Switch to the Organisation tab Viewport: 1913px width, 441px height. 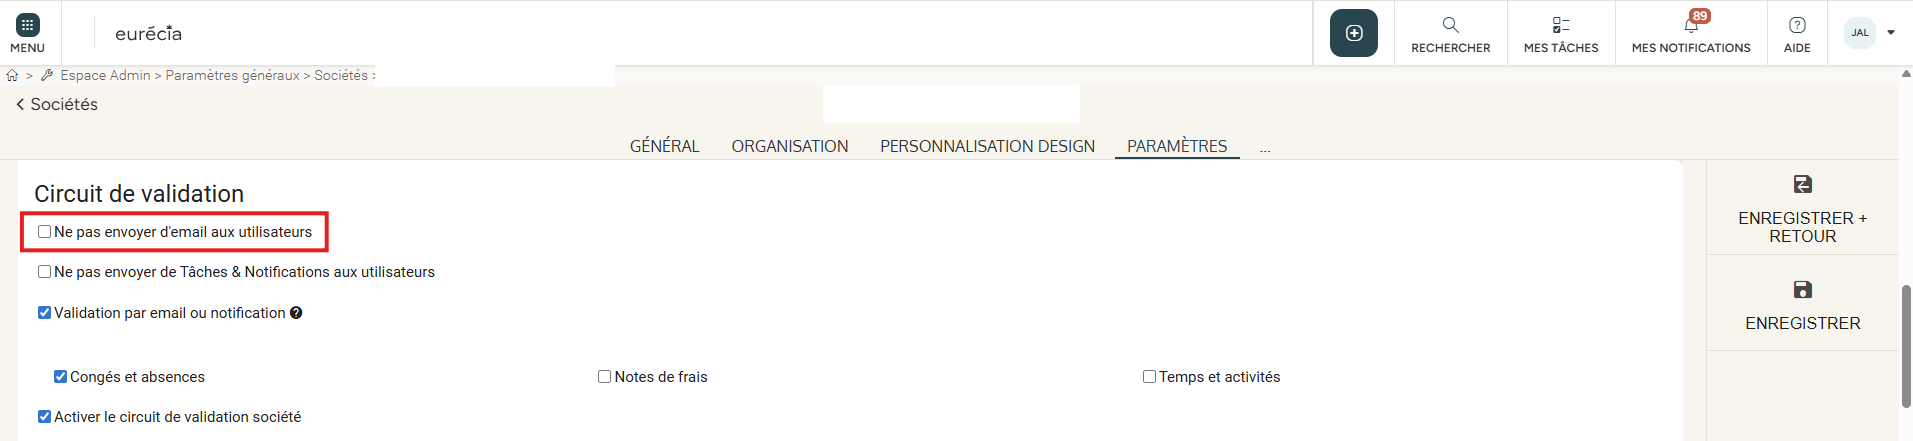click(789, 146)
